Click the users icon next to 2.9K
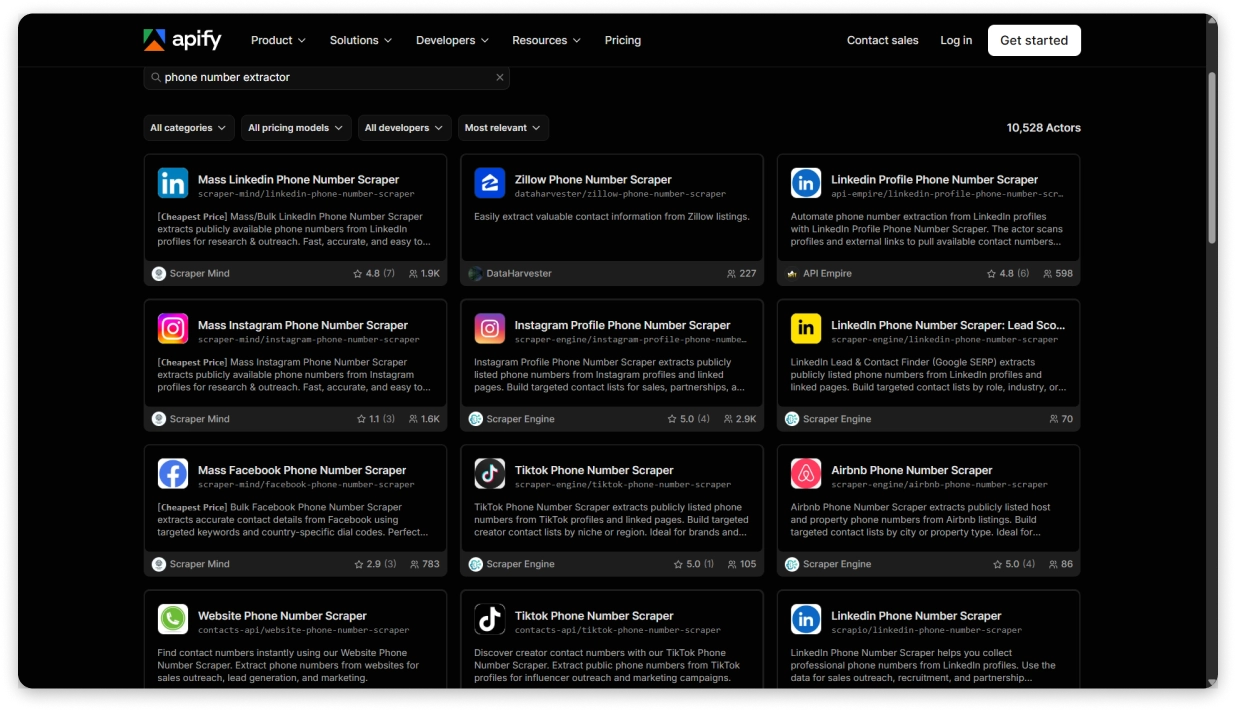 point(729,419)
